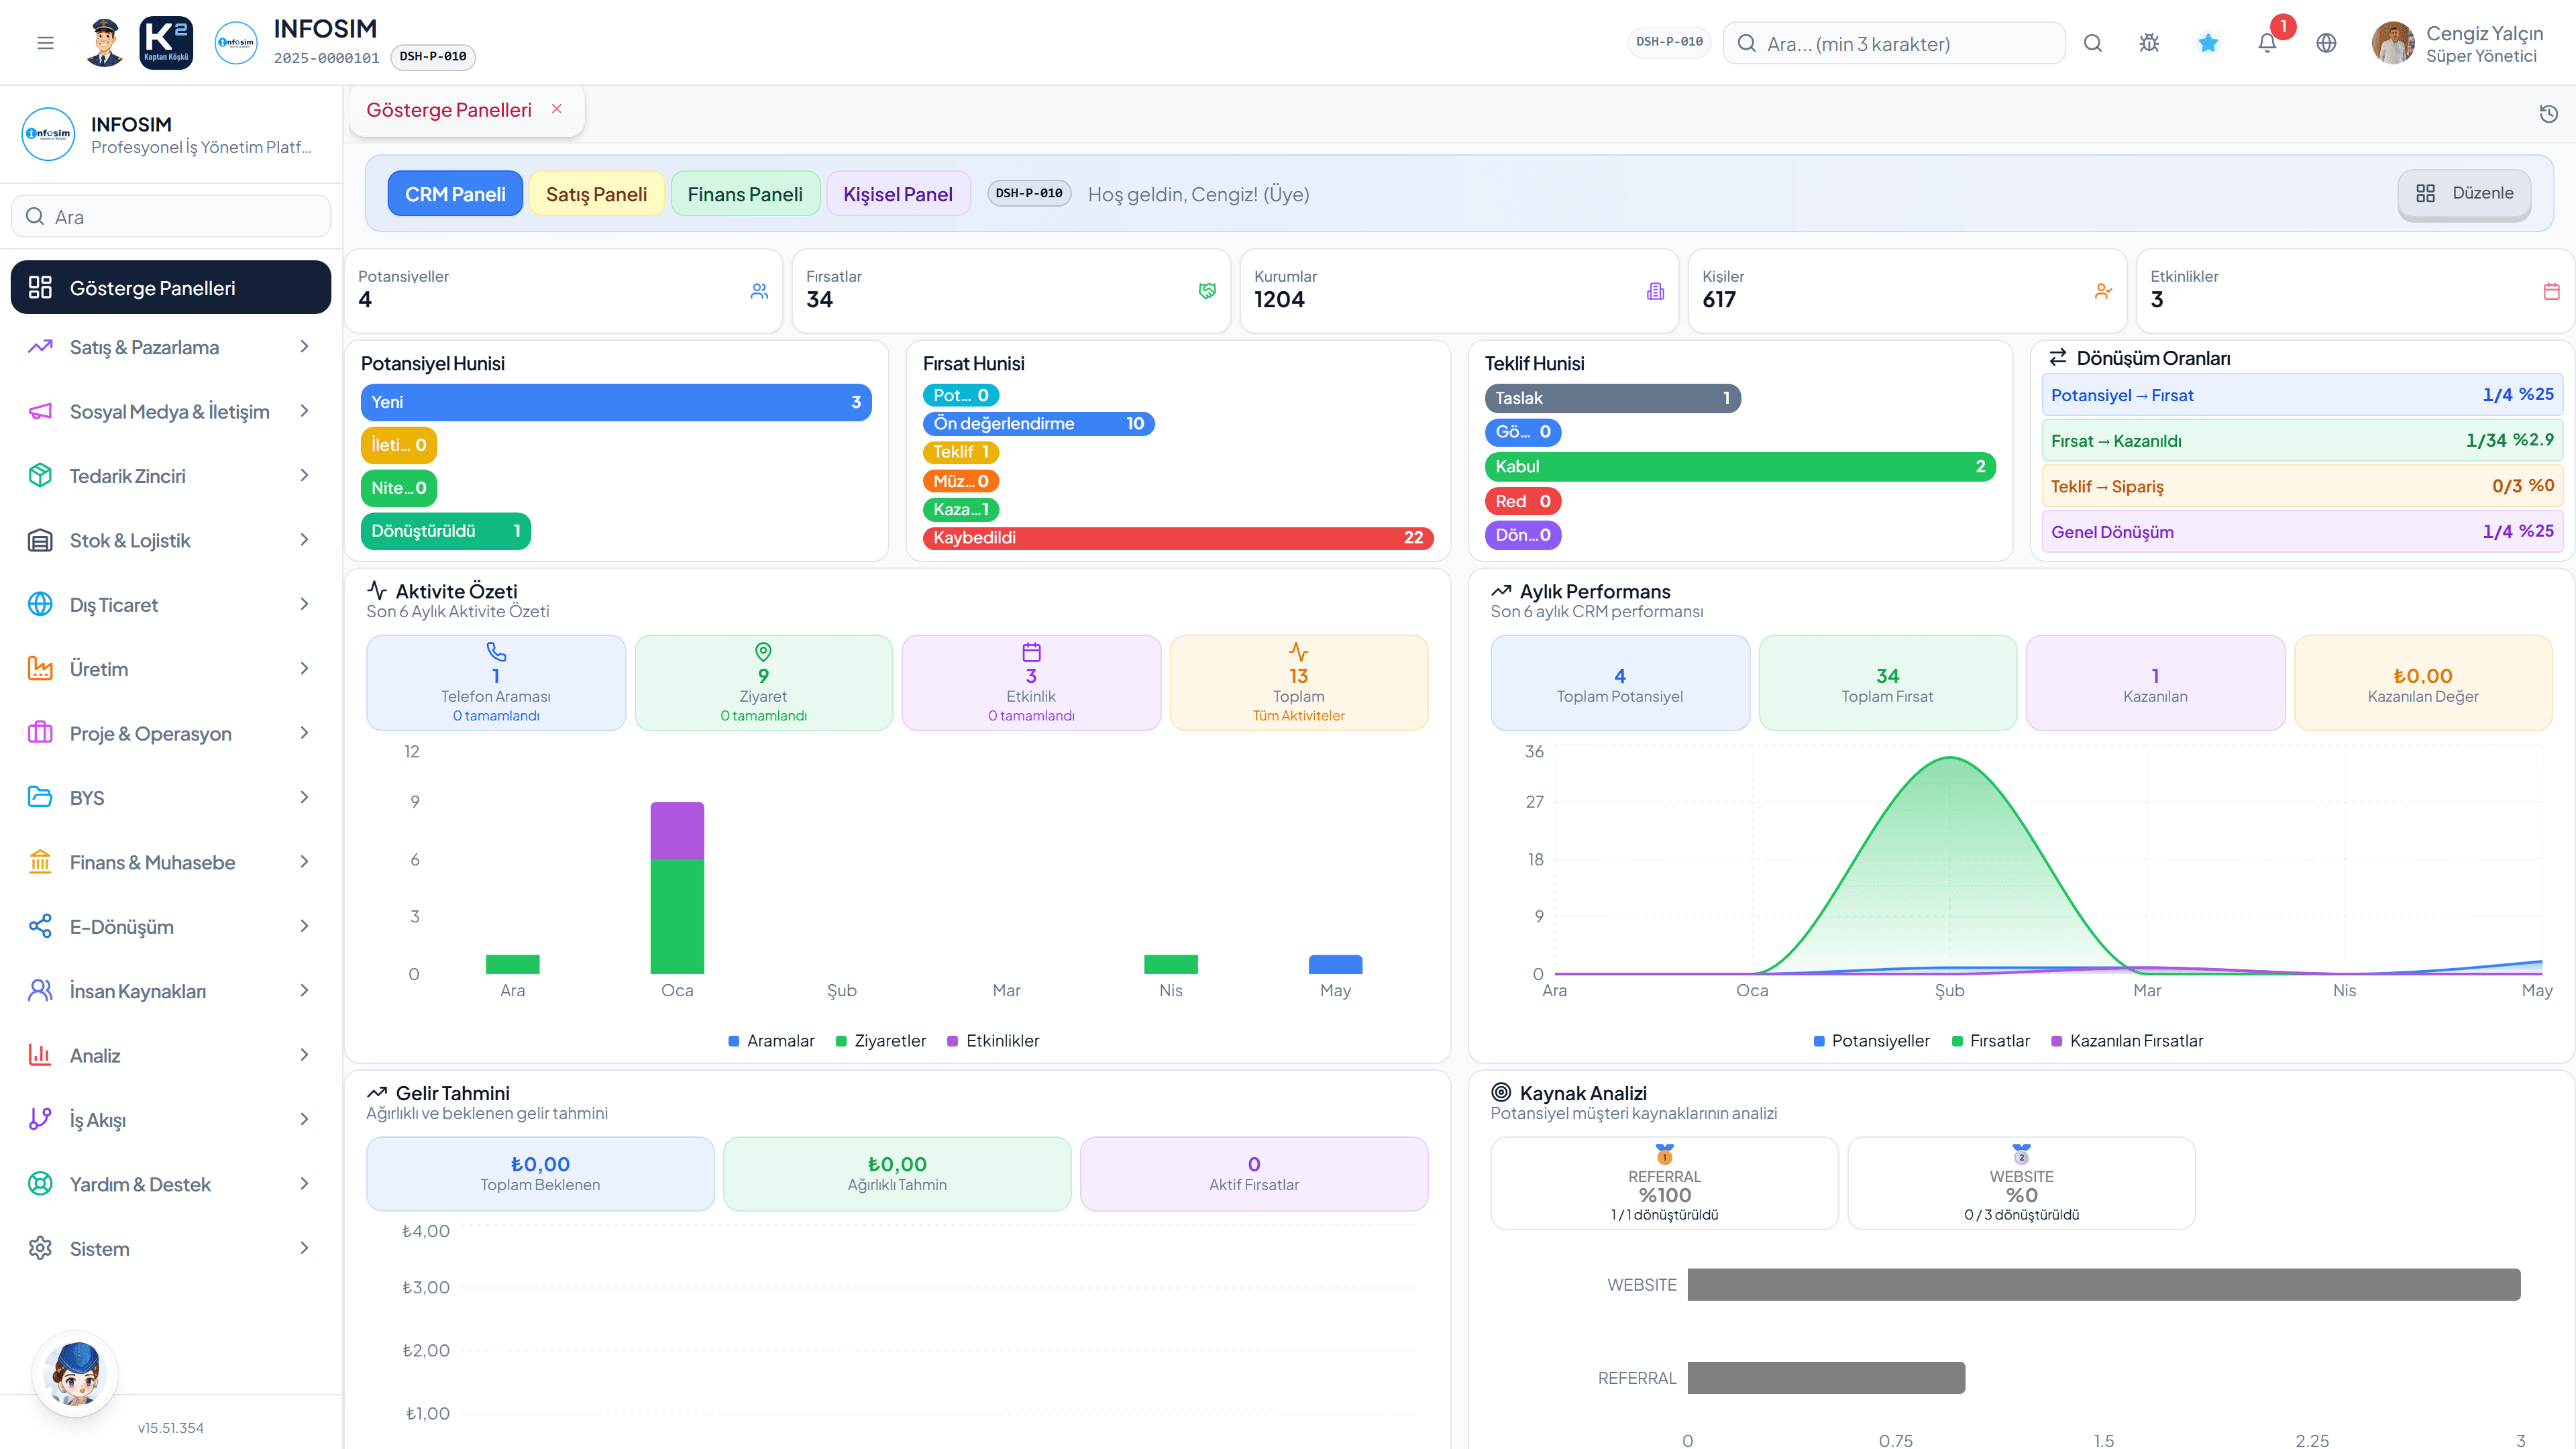Expand Proje & Operasyon menu

(170, 733)
